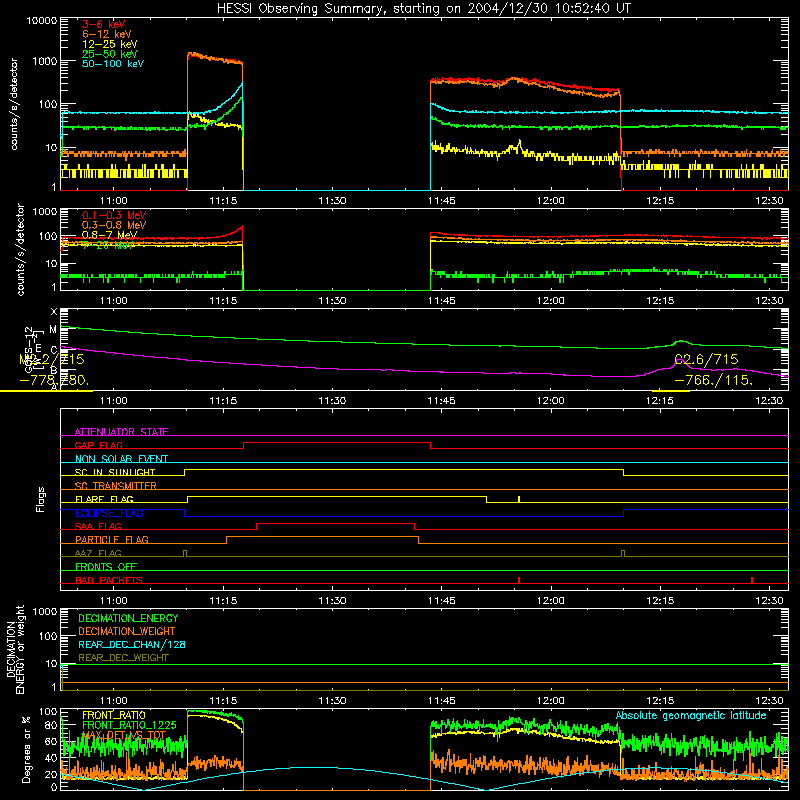
Task: Click the SC_TRANSMITTER flag label
Action: [116, 486]
